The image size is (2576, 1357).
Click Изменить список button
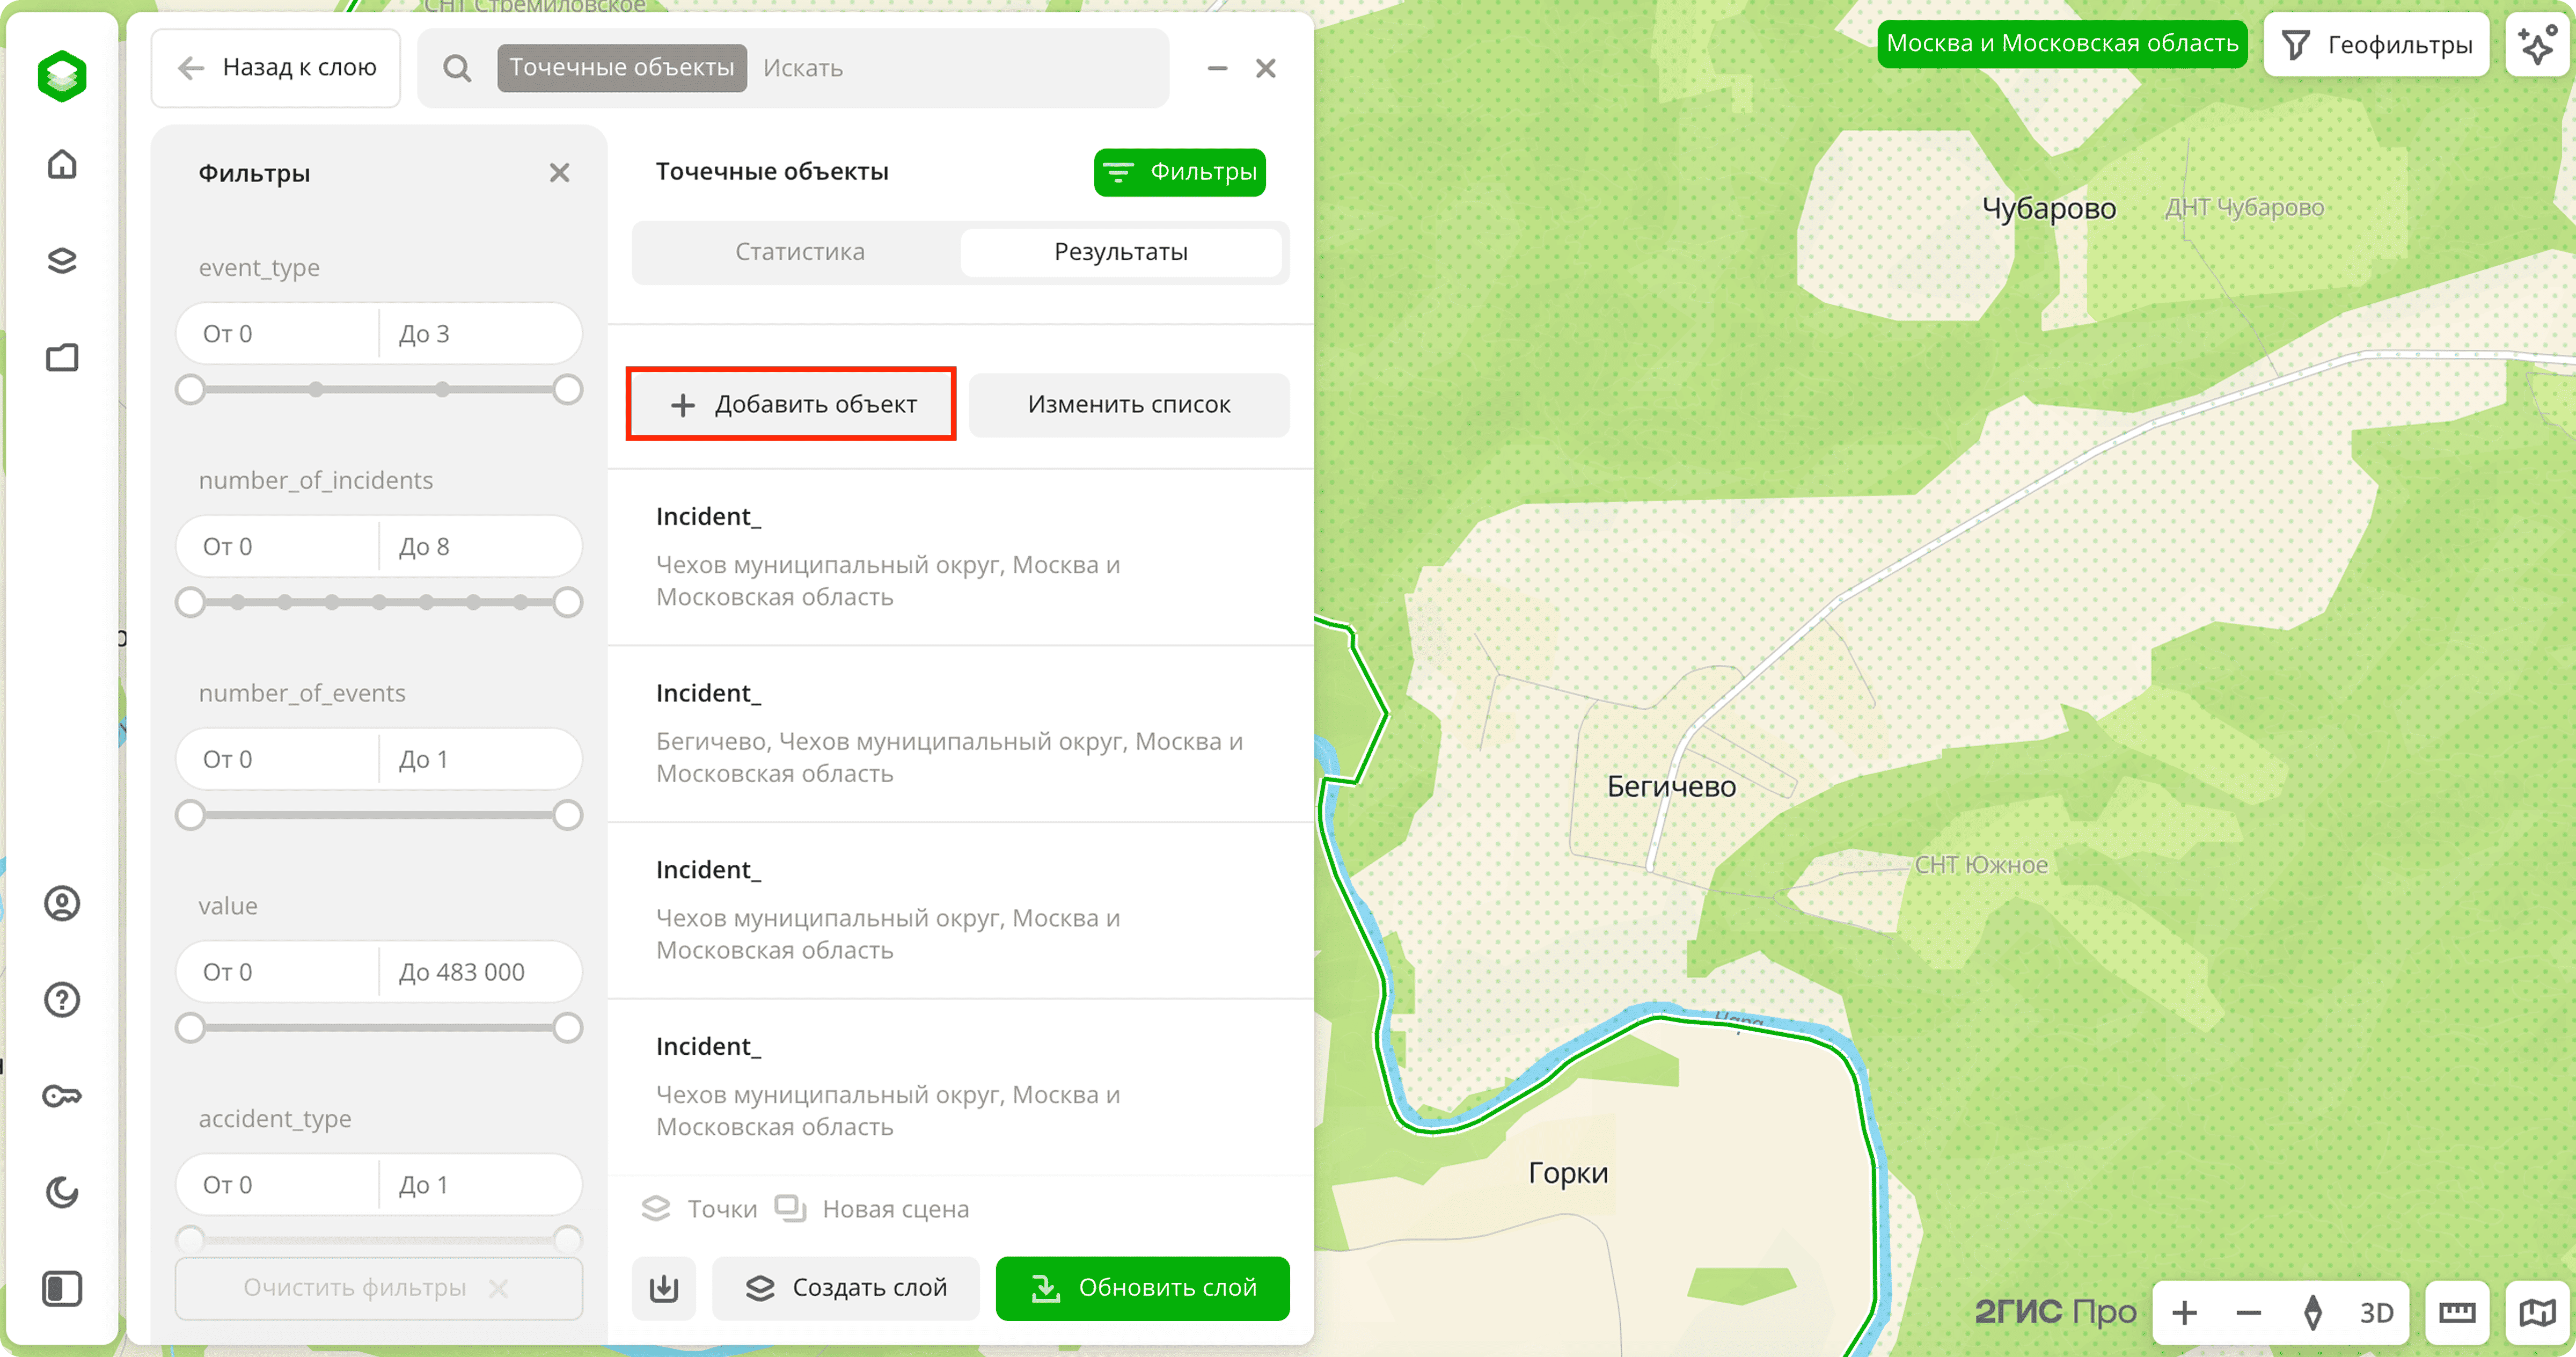(x=1129, y=404)
